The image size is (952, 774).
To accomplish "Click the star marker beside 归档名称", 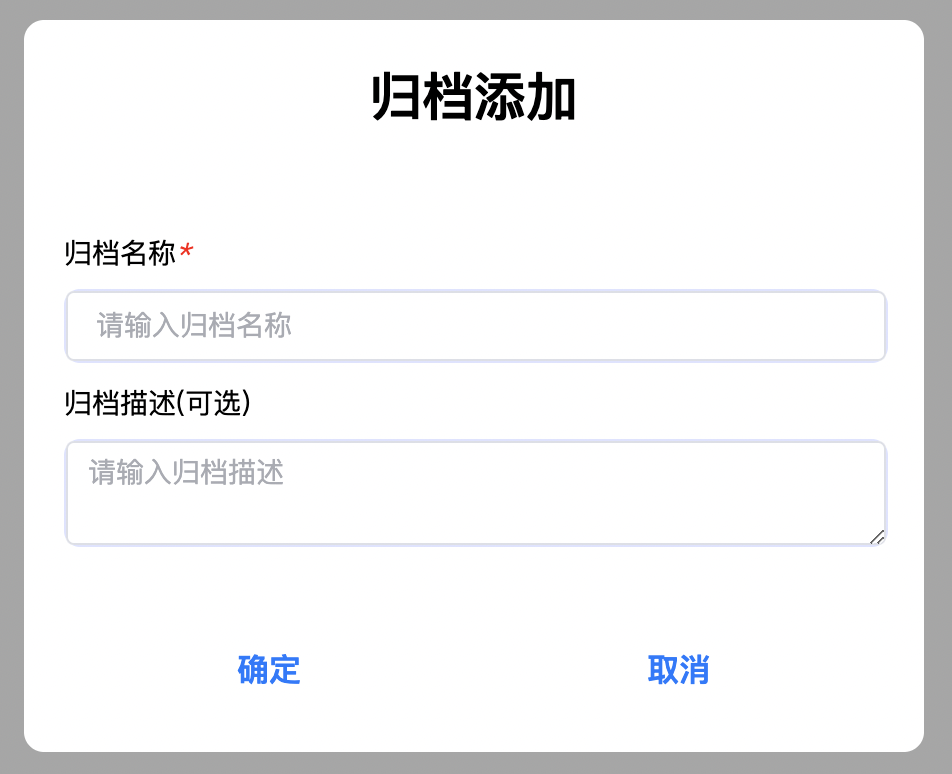I will point(186,253).
